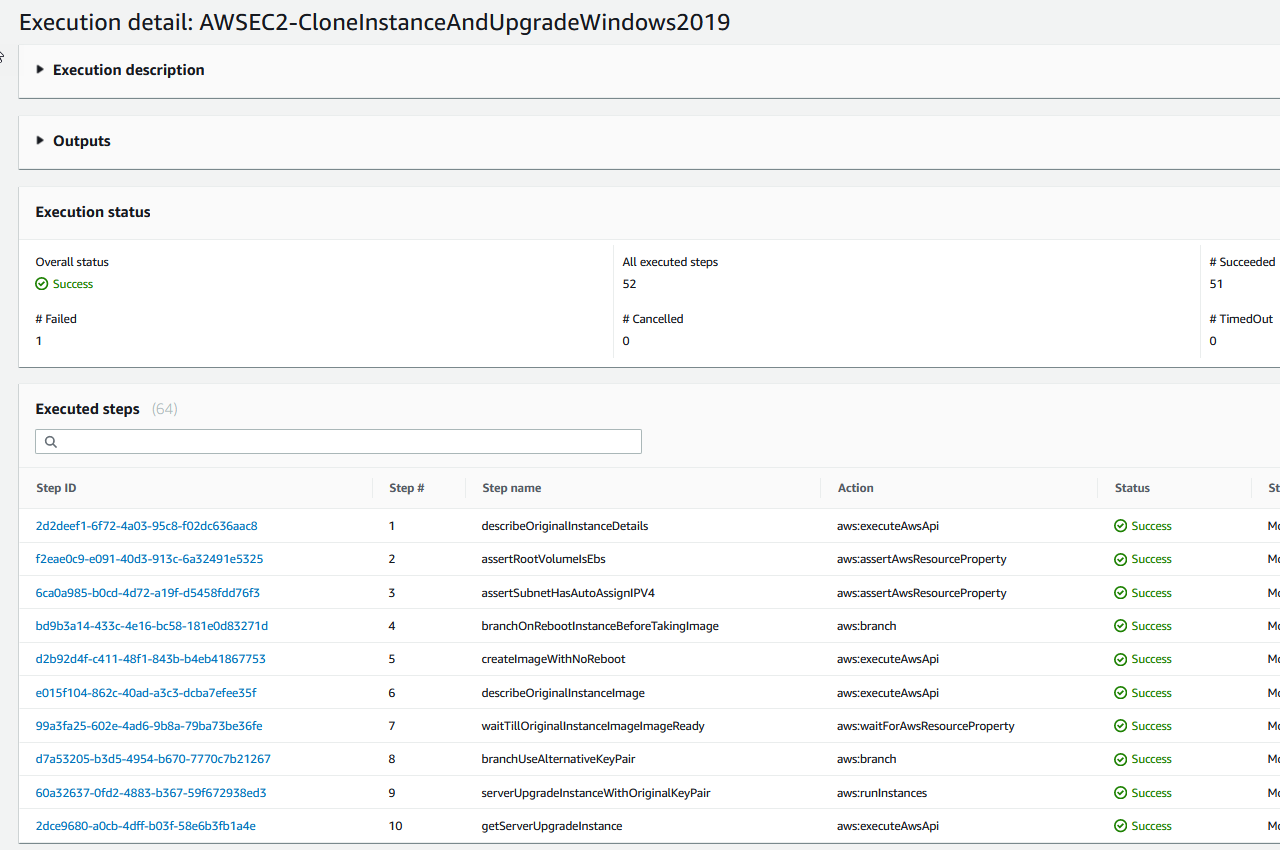Click the Success icon beside assertRootVolumeIsEbs
This screenshot has width=1280, height=850.
[1120, 558]
